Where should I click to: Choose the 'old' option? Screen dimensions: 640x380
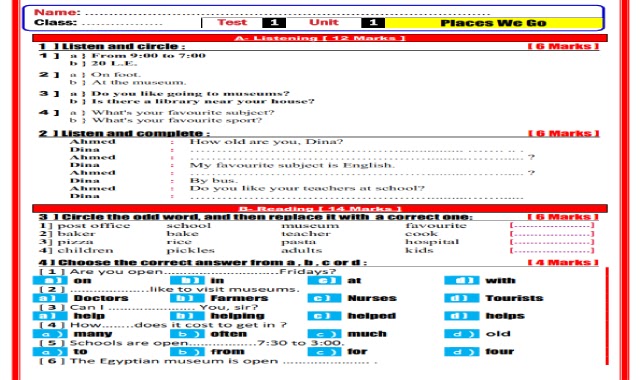(x=498, y=334)
